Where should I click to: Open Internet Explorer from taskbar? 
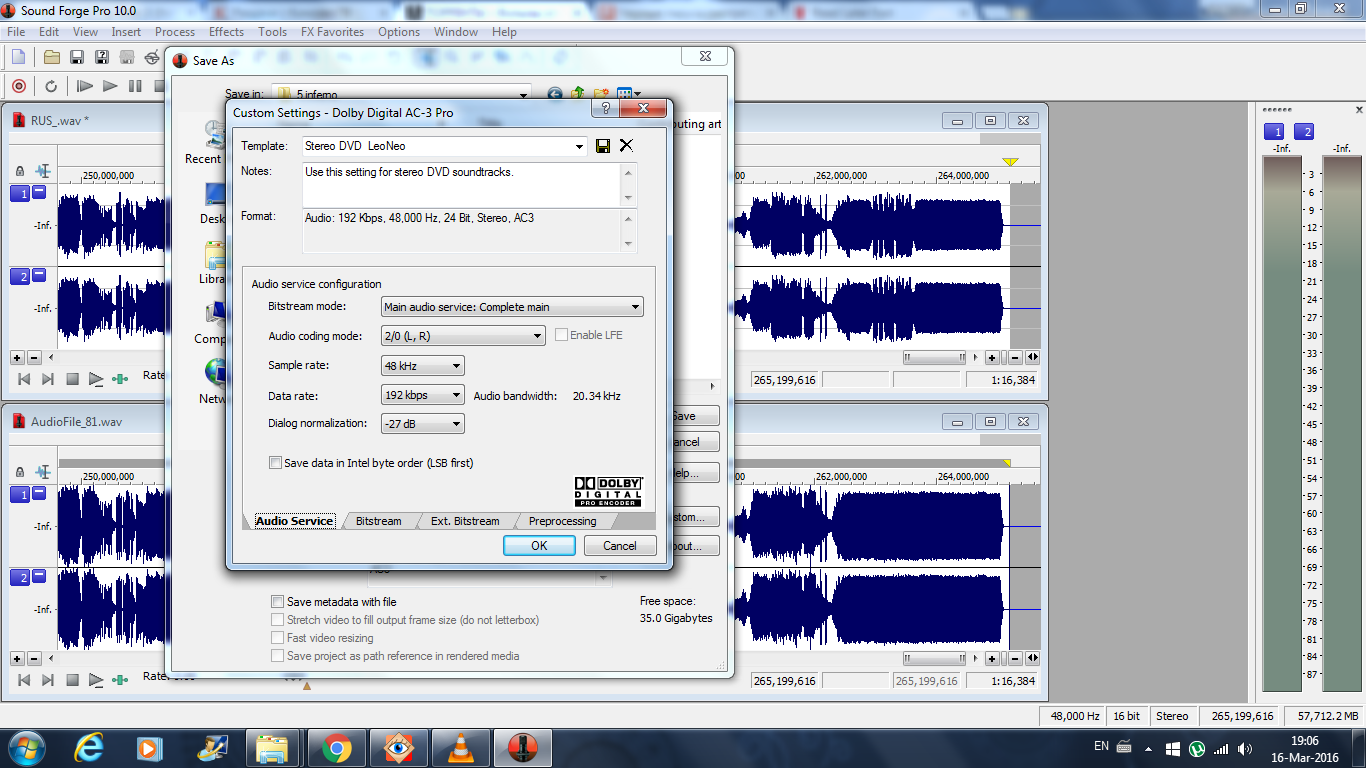pos(90,747)
